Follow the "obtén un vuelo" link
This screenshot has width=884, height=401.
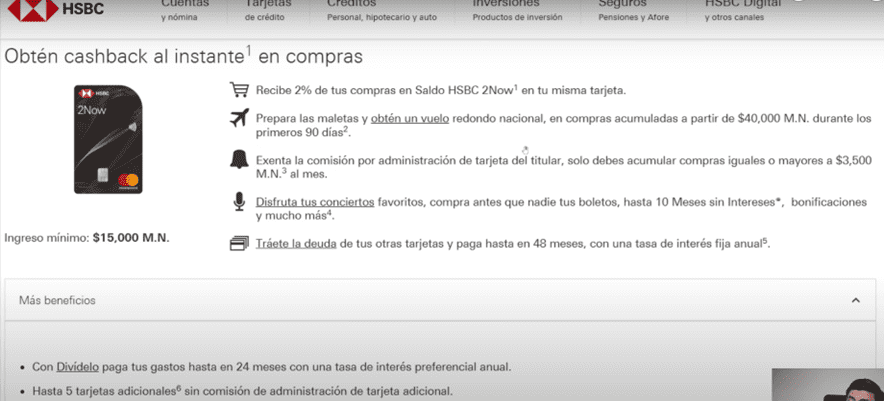(381, 119)
